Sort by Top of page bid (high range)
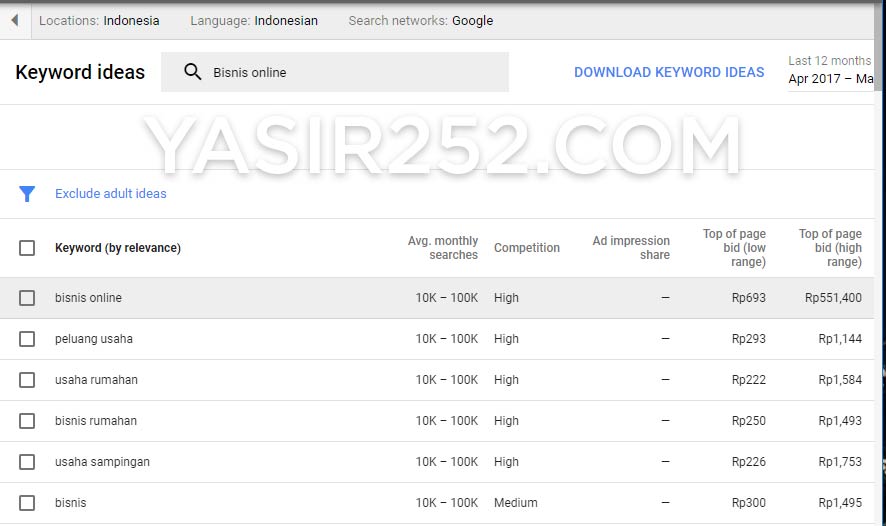Image resolution: width=886 pixels, height=526 pixels. click(830, 248)
